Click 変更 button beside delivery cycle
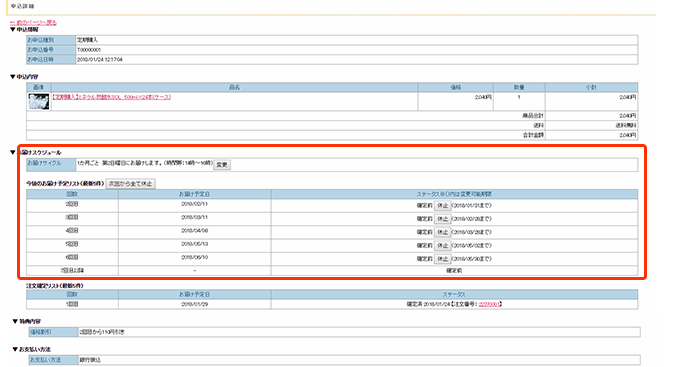674x367 pixels. tap(222, 165)
